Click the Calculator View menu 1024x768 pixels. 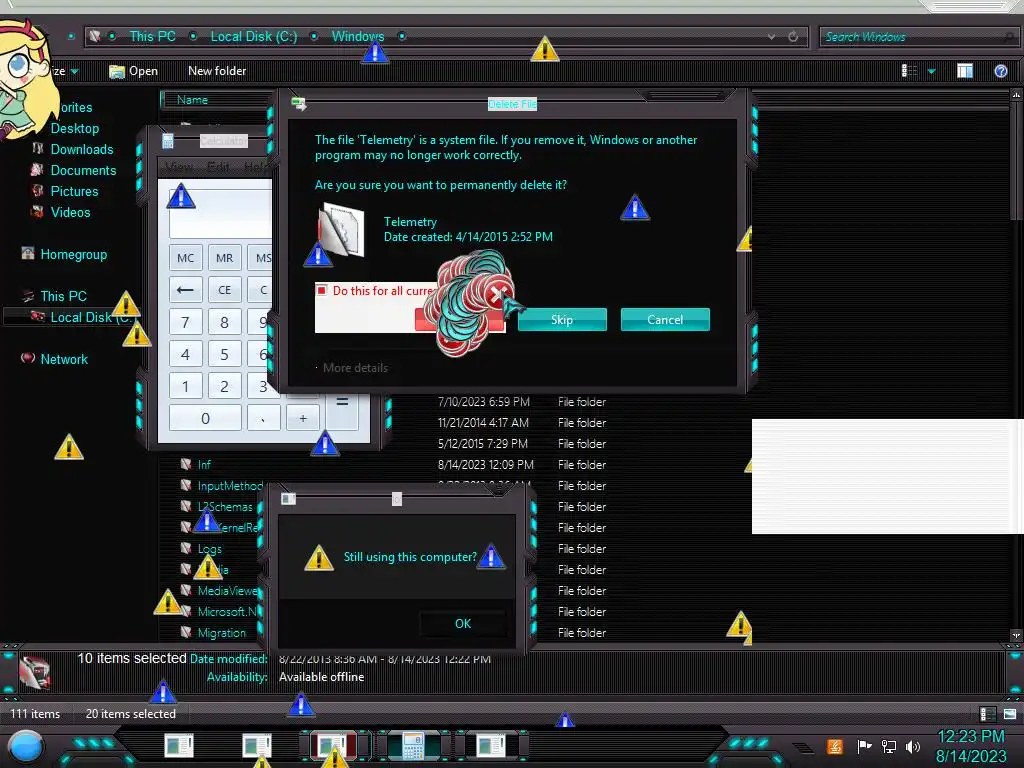(179, 167)
